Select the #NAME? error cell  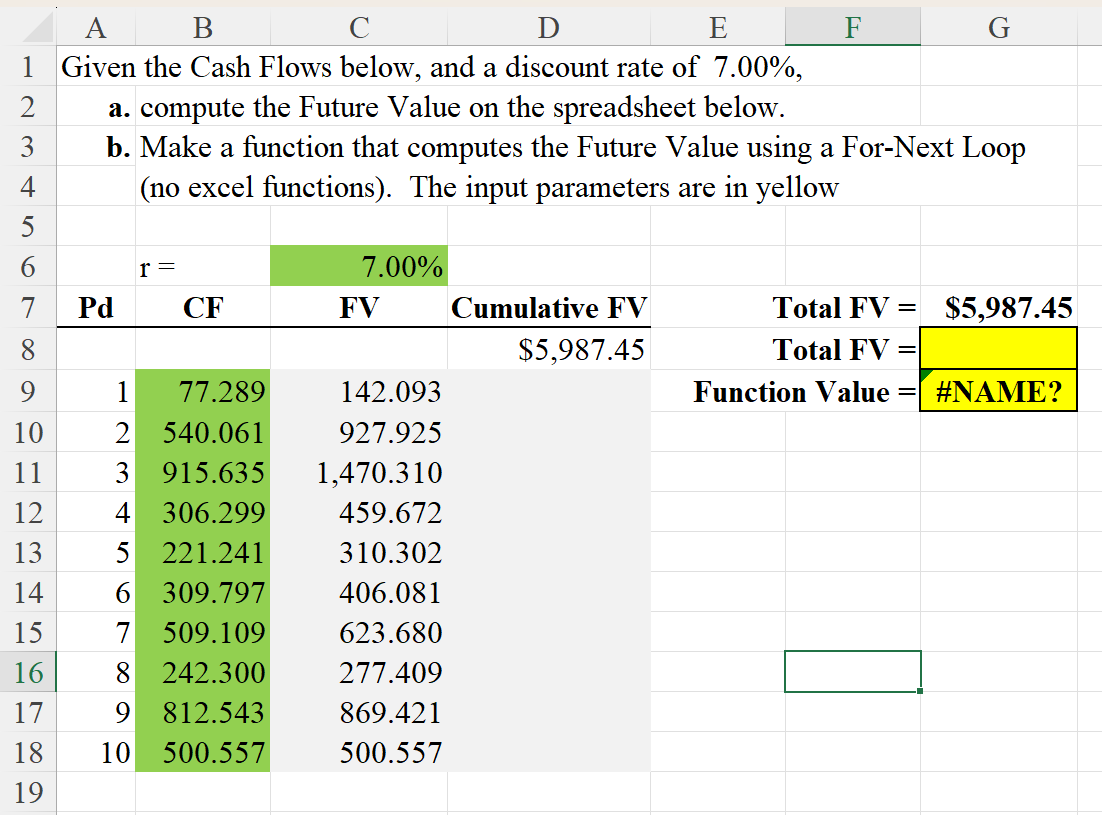(x=998, y=392)
